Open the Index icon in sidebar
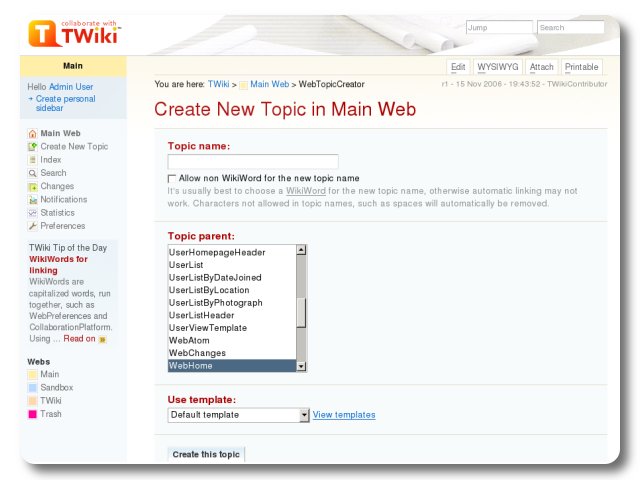Image resolution: width=640 pixels, height=480 pixels. [x=33, y=160]
